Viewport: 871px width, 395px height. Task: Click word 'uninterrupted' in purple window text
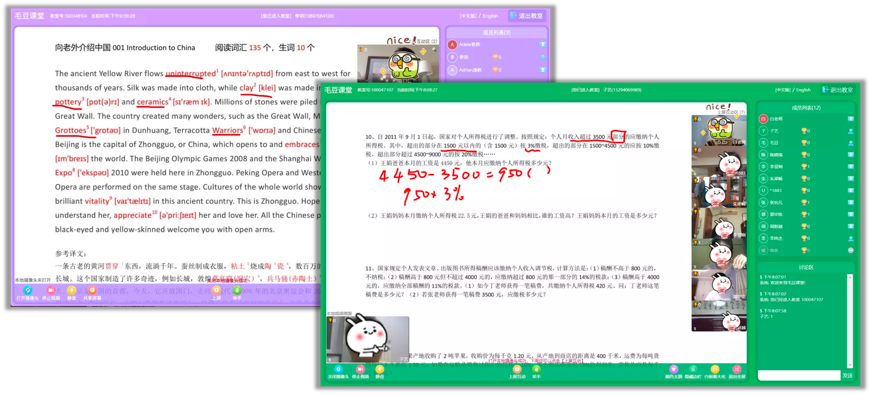pyautogui.click(x=190, y=73)
